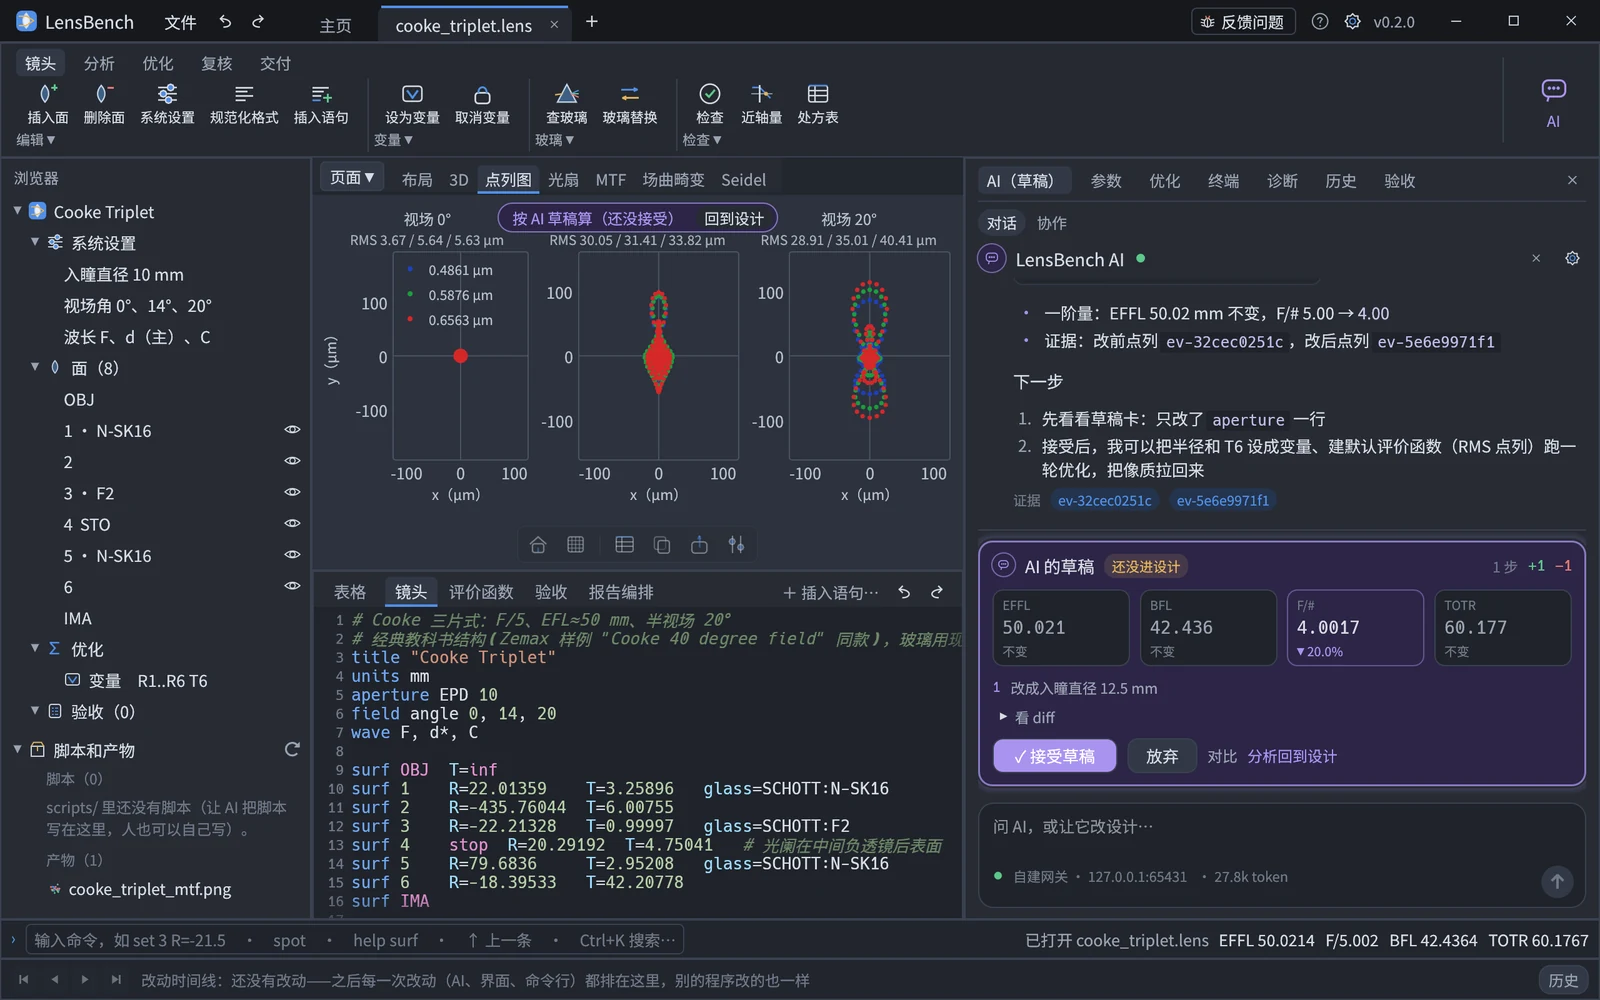
Task: Send the AI prompt with arrow button
Action: 1557,881
